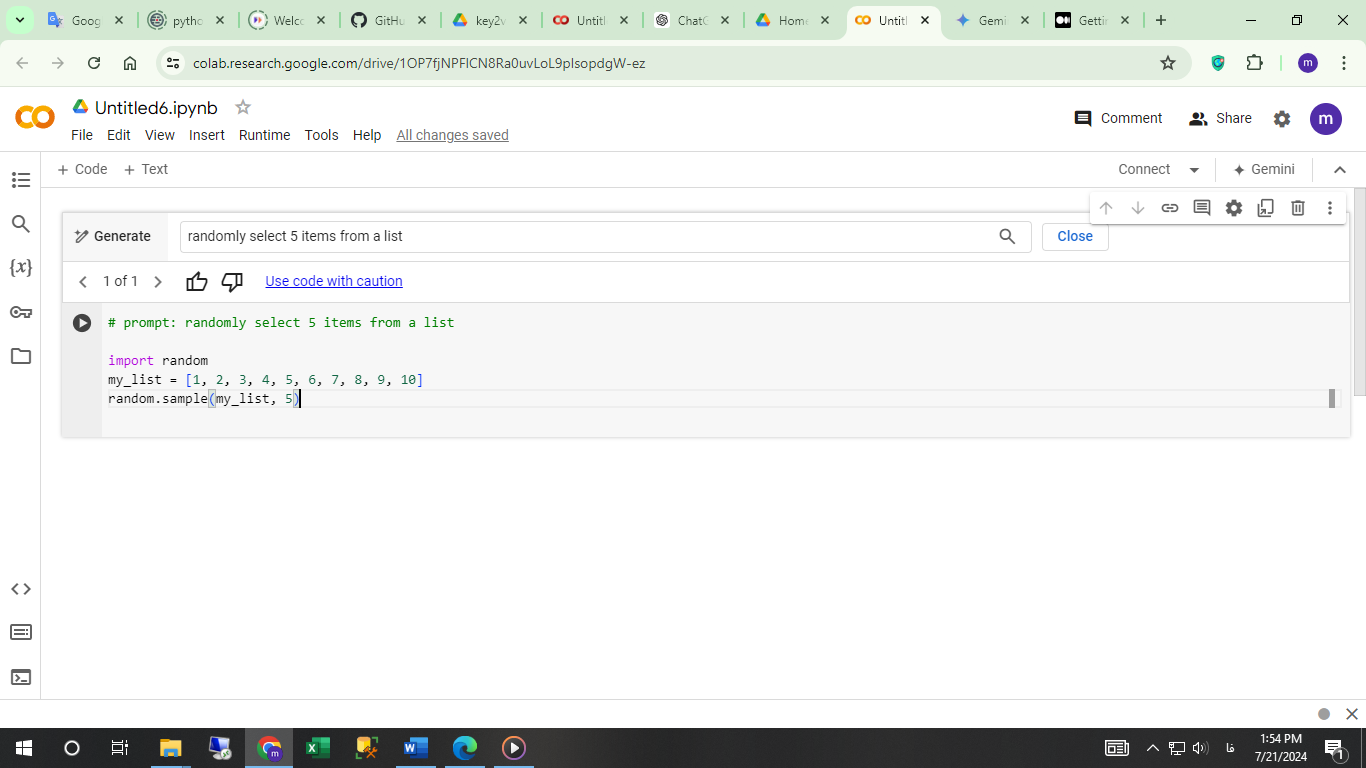The image size is (1366, 768).
Task: Open the Windows Start menu
Action: (x=23, y=748)
